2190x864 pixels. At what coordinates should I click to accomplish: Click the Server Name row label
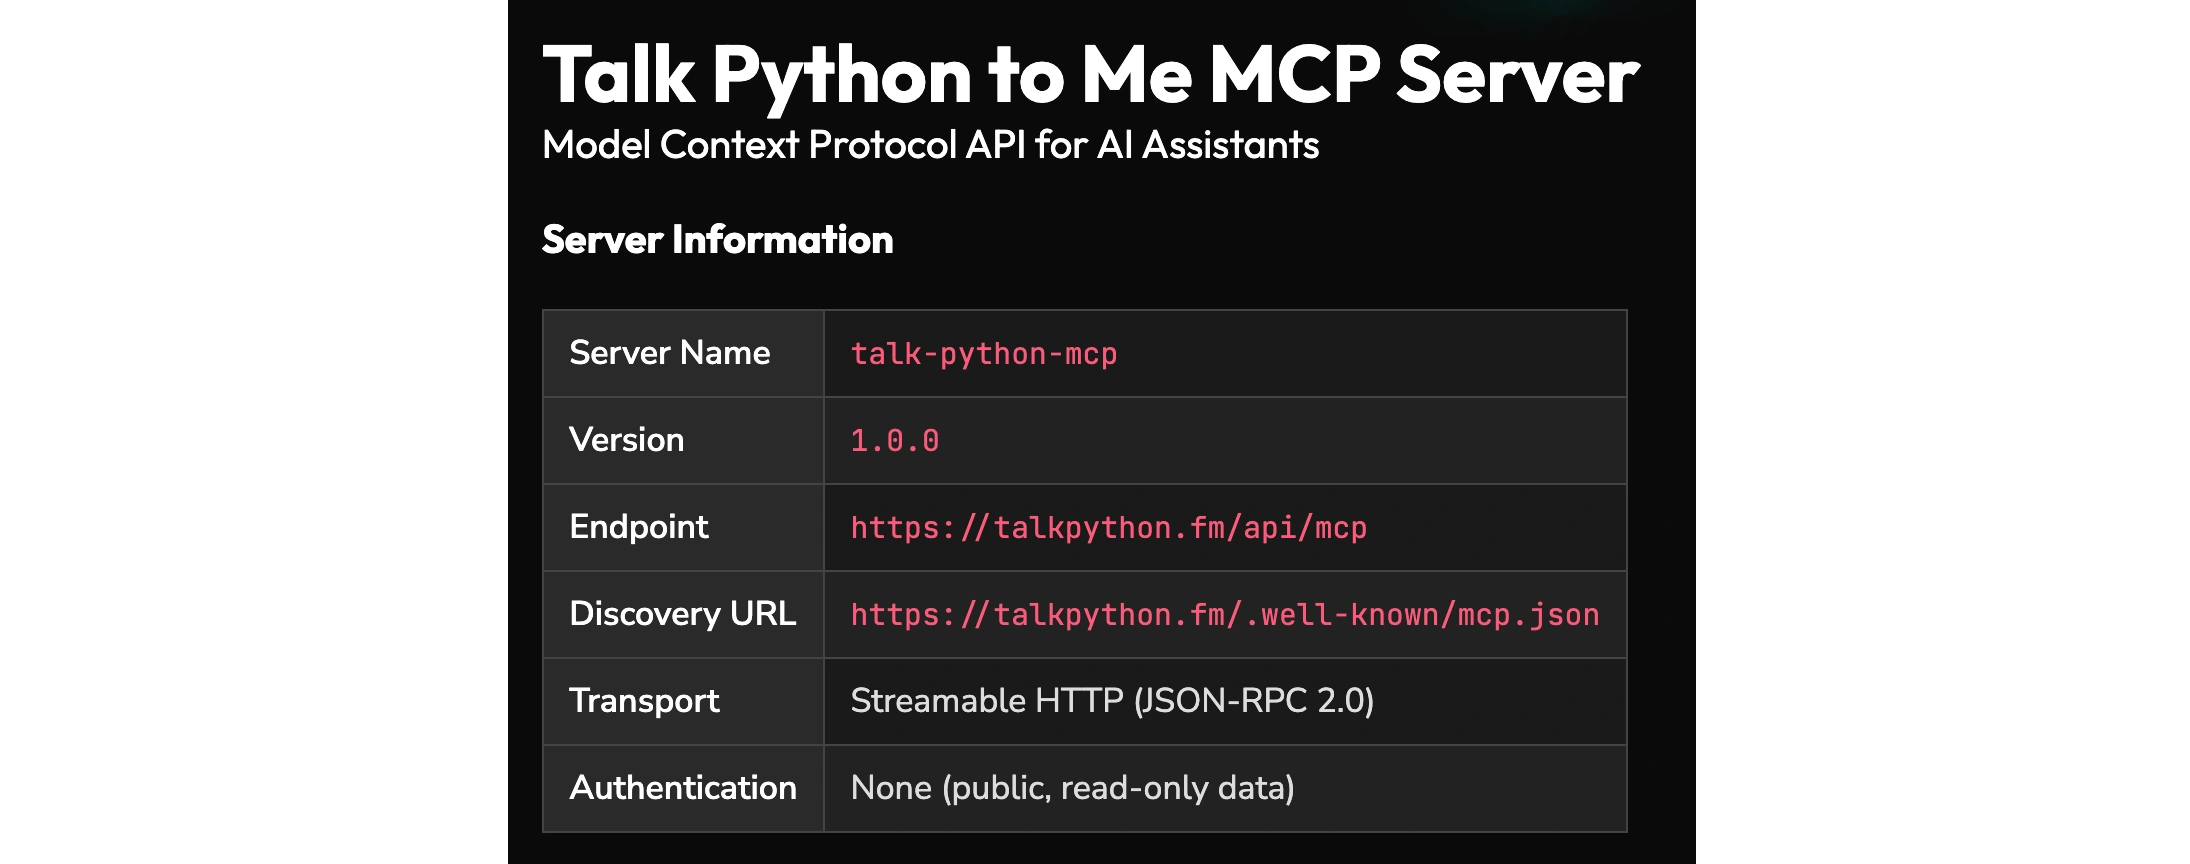coord(669,353)
